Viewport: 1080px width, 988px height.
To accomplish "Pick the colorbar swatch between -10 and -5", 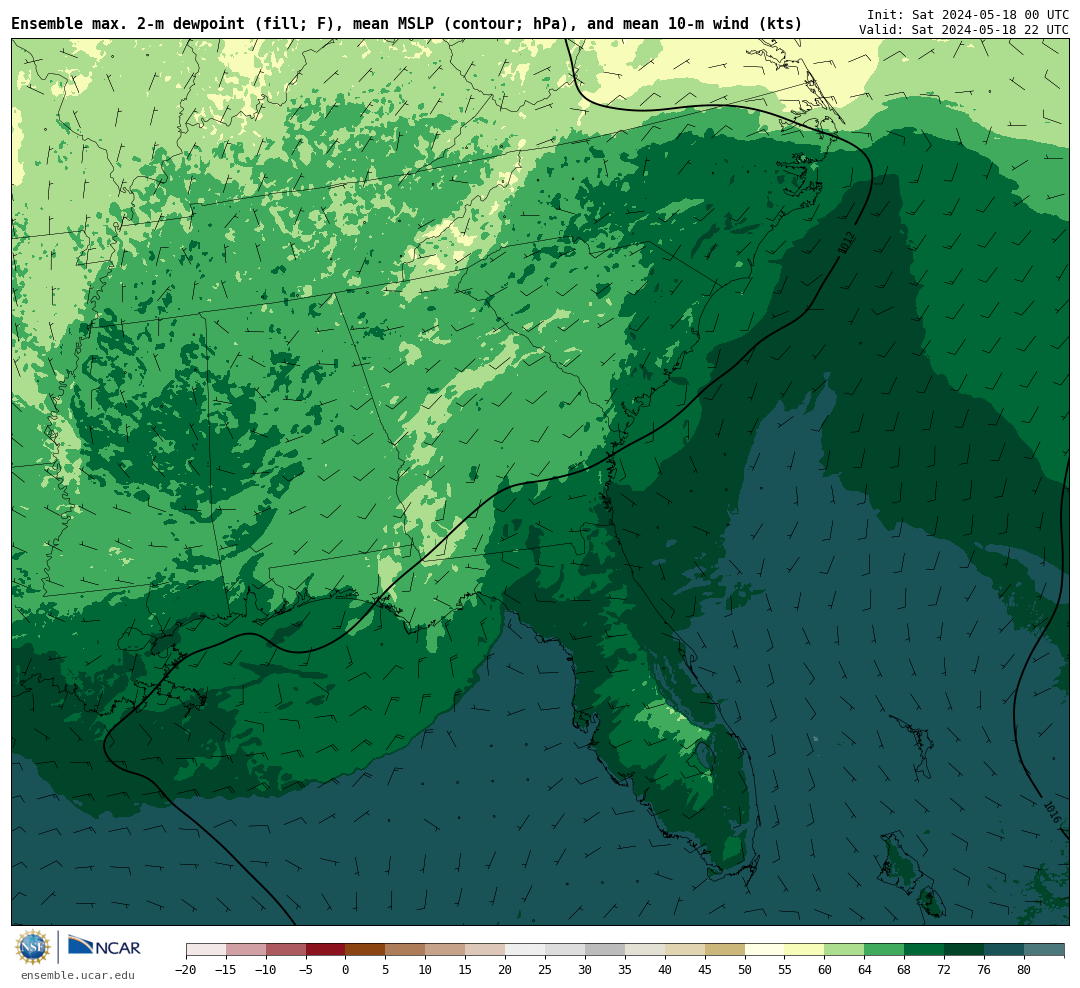I will (286, 950).
